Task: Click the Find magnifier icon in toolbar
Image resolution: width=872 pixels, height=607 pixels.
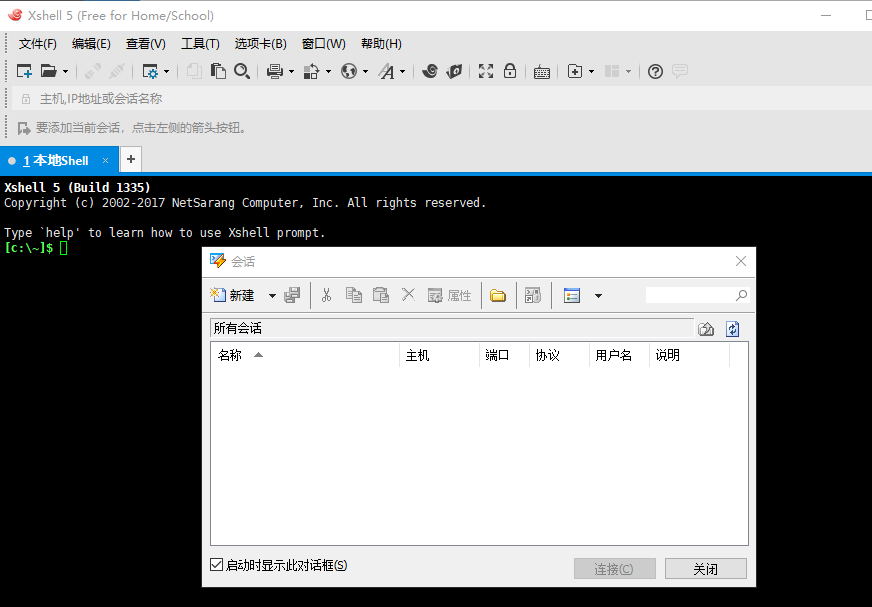Action: (242, 71)
